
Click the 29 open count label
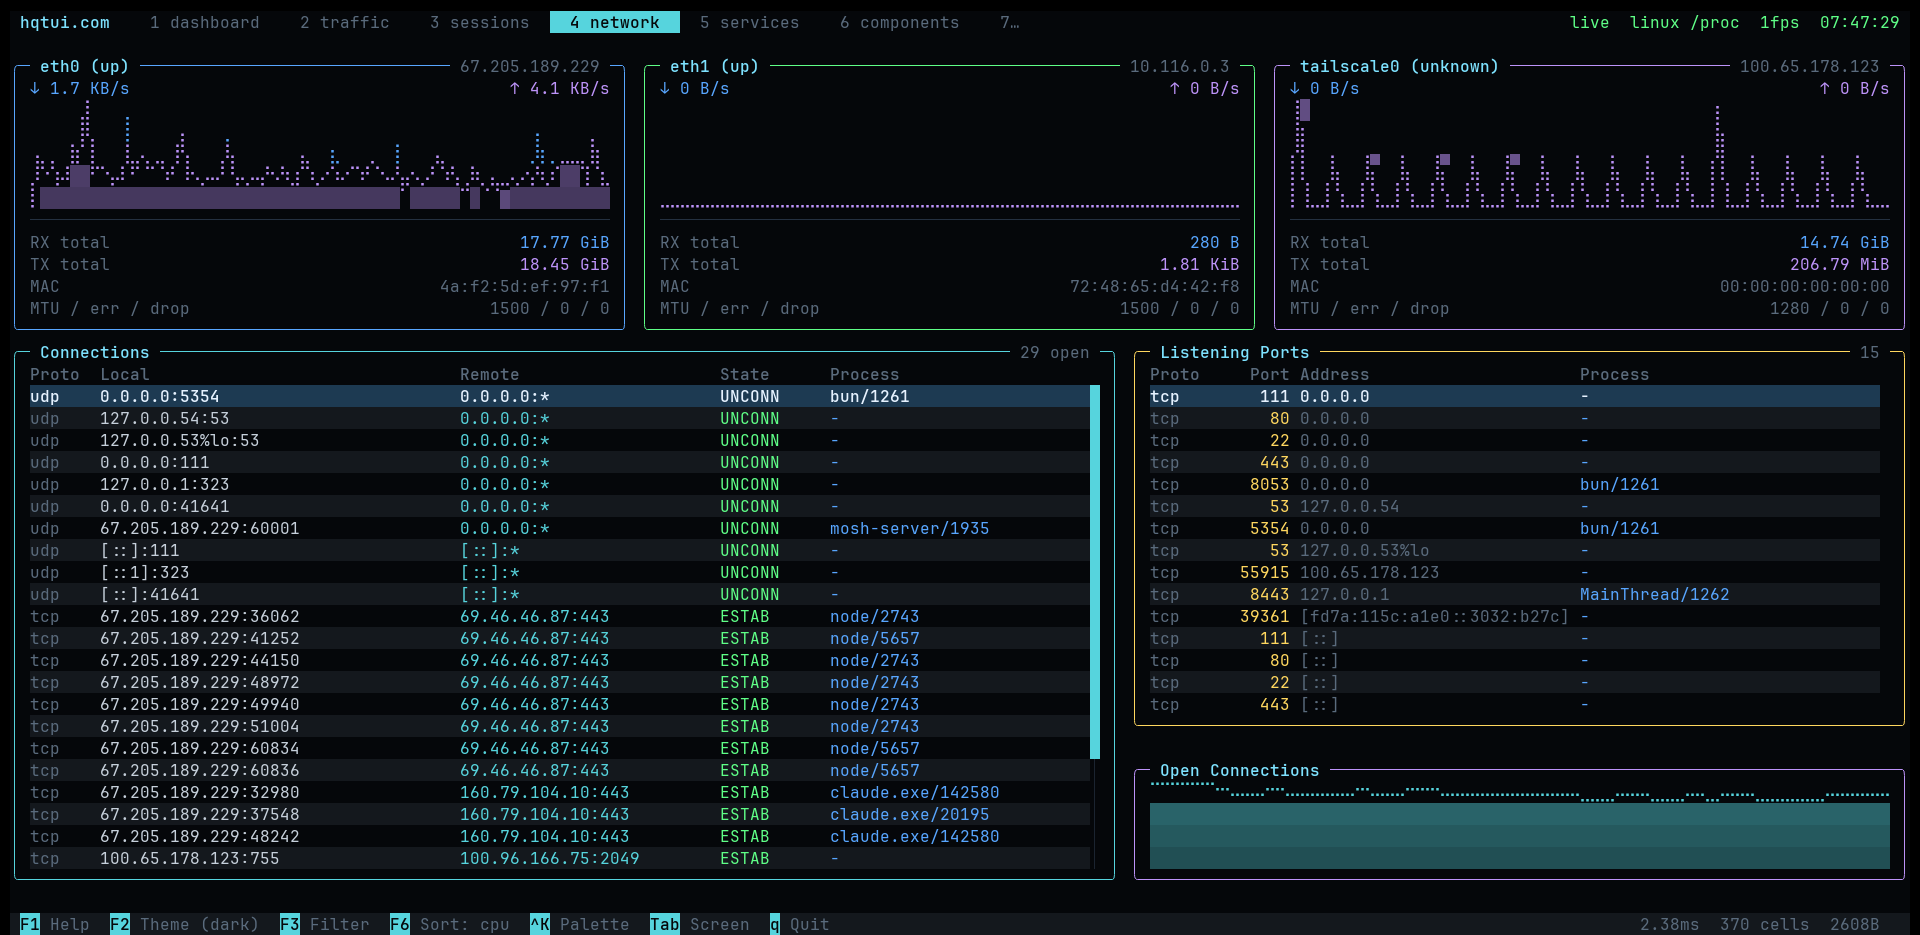[1055, 352]
